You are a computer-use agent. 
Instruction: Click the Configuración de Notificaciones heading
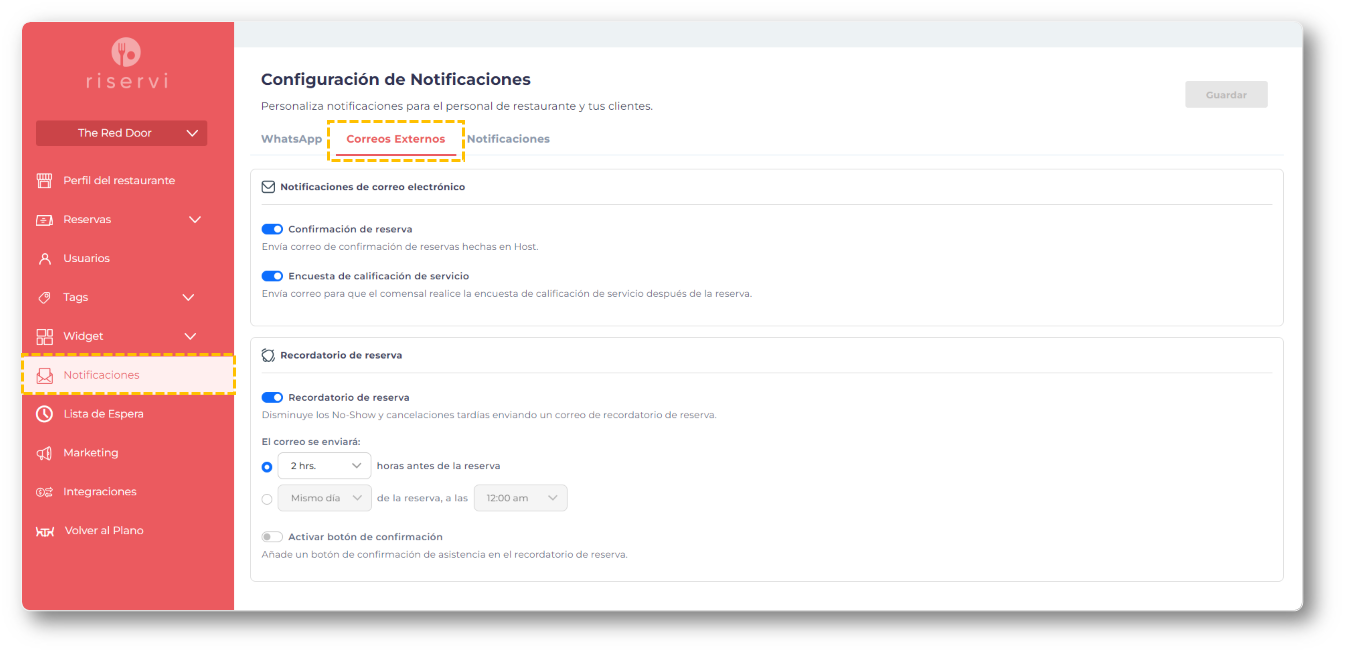[x=396, y=79]
